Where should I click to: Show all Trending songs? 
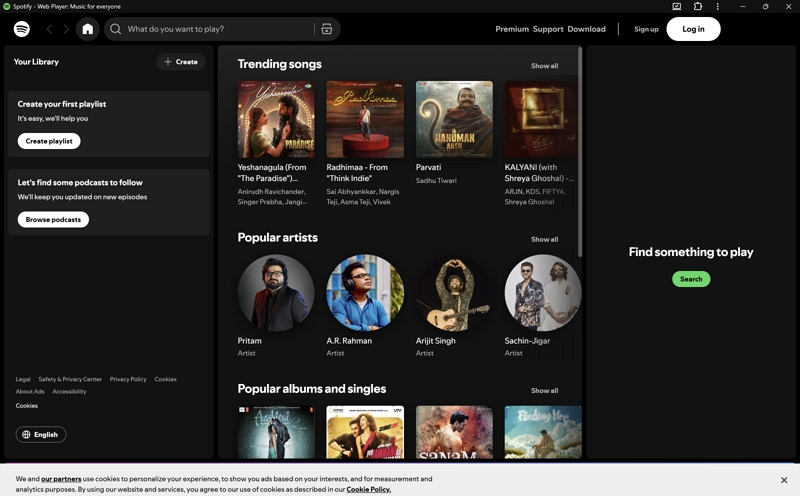tap(544, 66)
